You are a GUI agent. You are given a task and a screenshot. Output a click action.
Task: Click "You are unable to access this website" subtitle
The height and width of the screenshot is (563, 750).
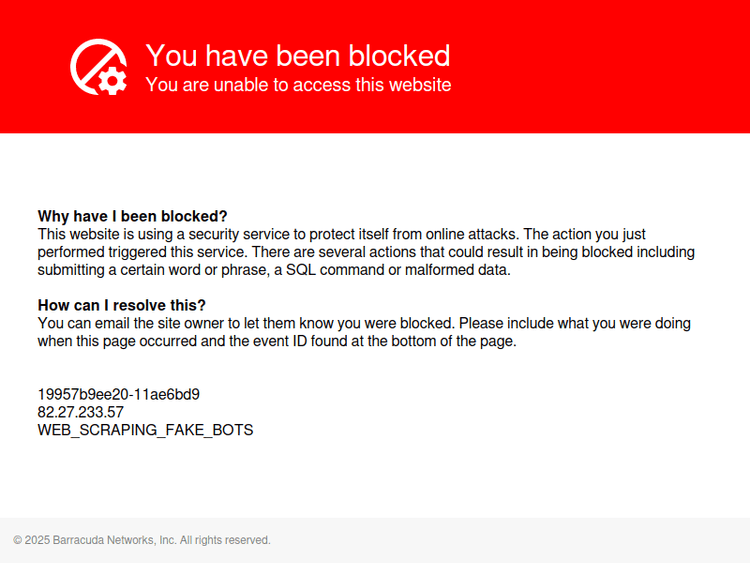(x=298, y=85)
